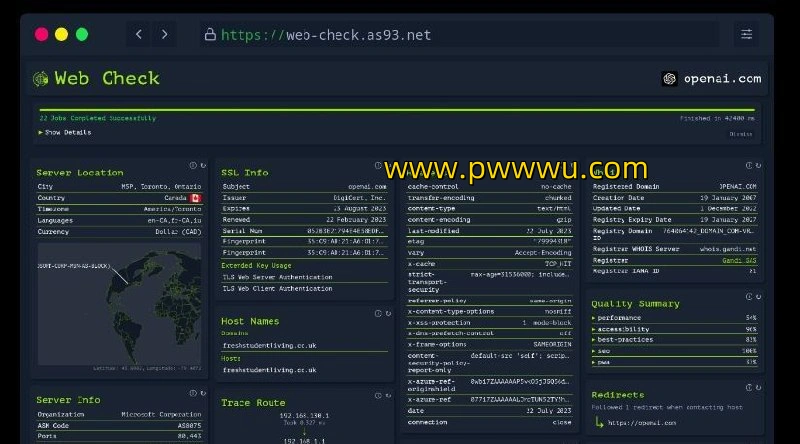Image resolution: width=800 pixels, height=444 pixels.
Task: Click the SSL Issuer DigiCert row
Action: 305,198
